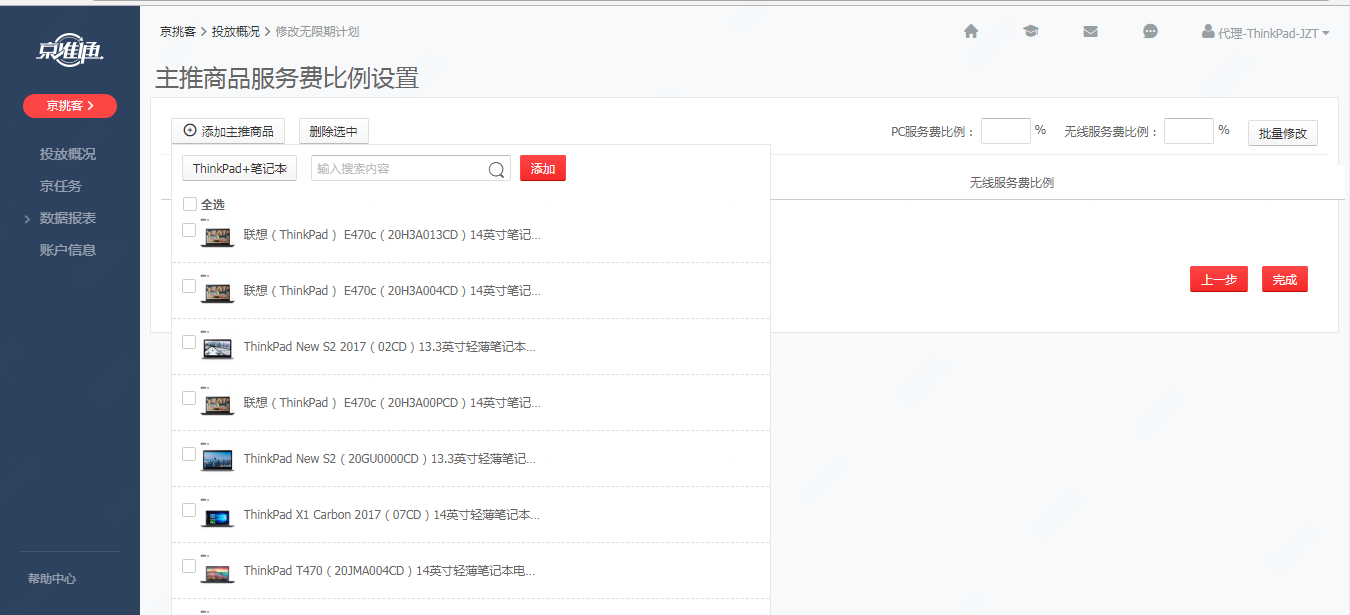Screen dimensions: 1350x615
Task: Open the chat bubble messages icon
Action: coord(1150,32)
